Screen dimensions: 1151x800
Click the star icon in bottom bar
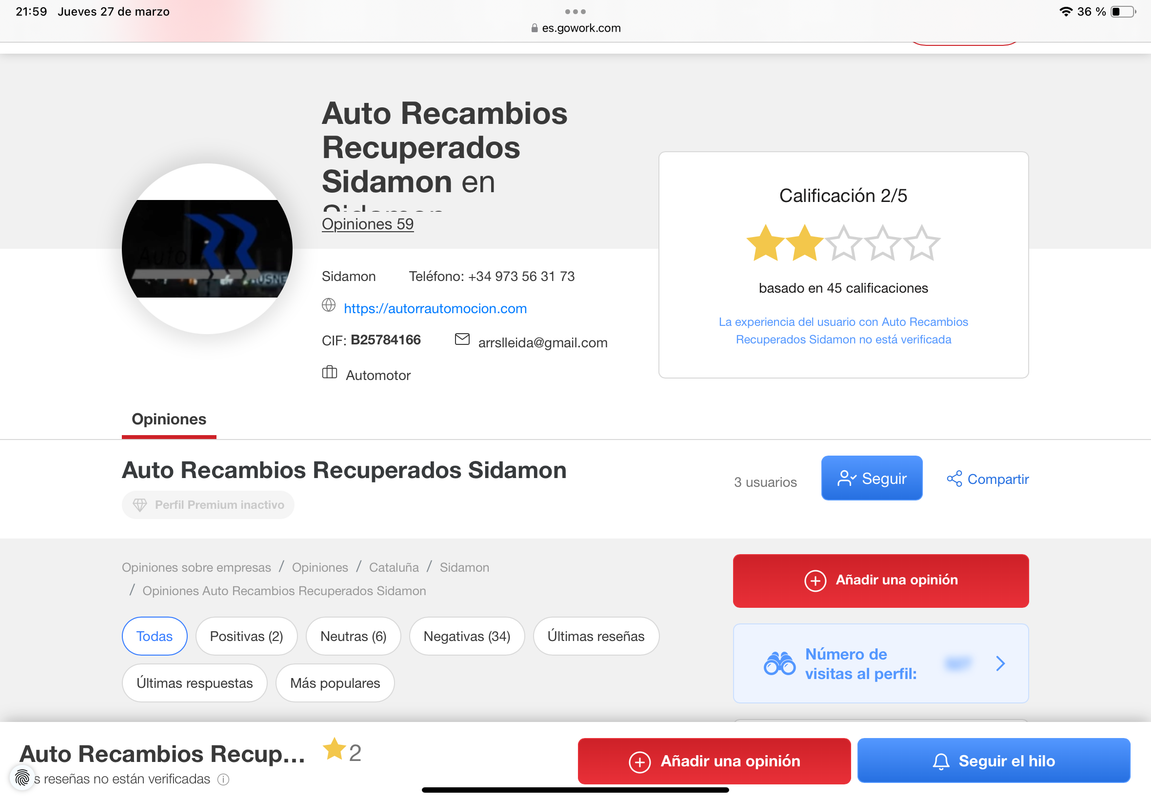(x=334, y=749)
